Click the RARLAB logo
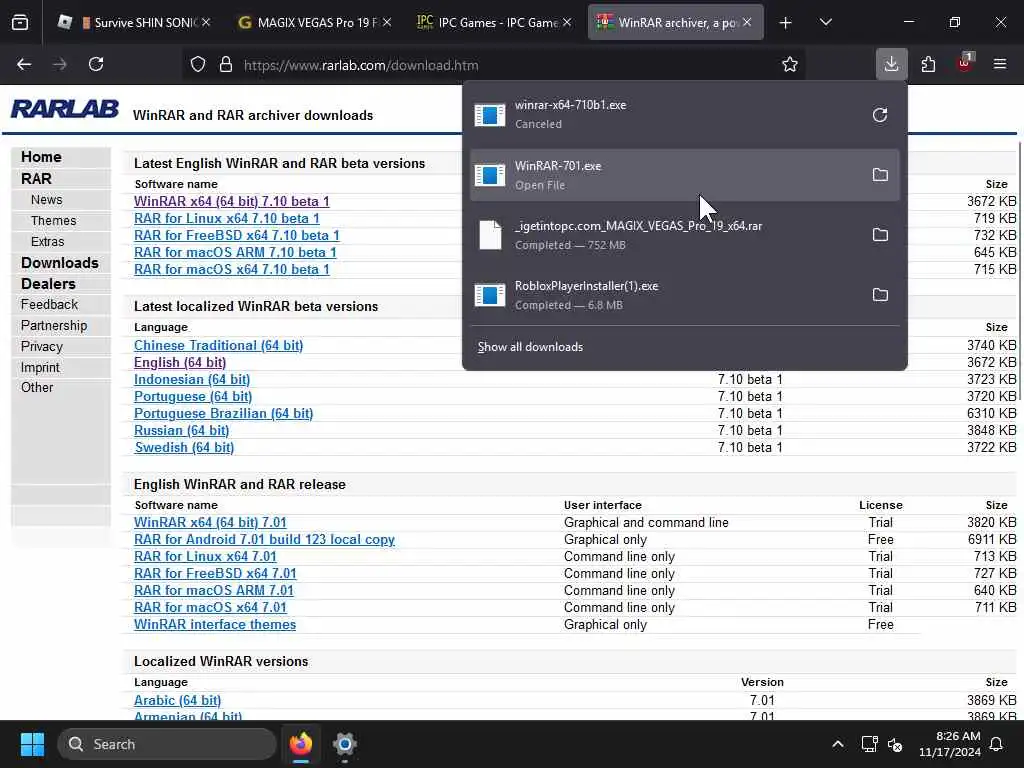 tap(65, 108)
